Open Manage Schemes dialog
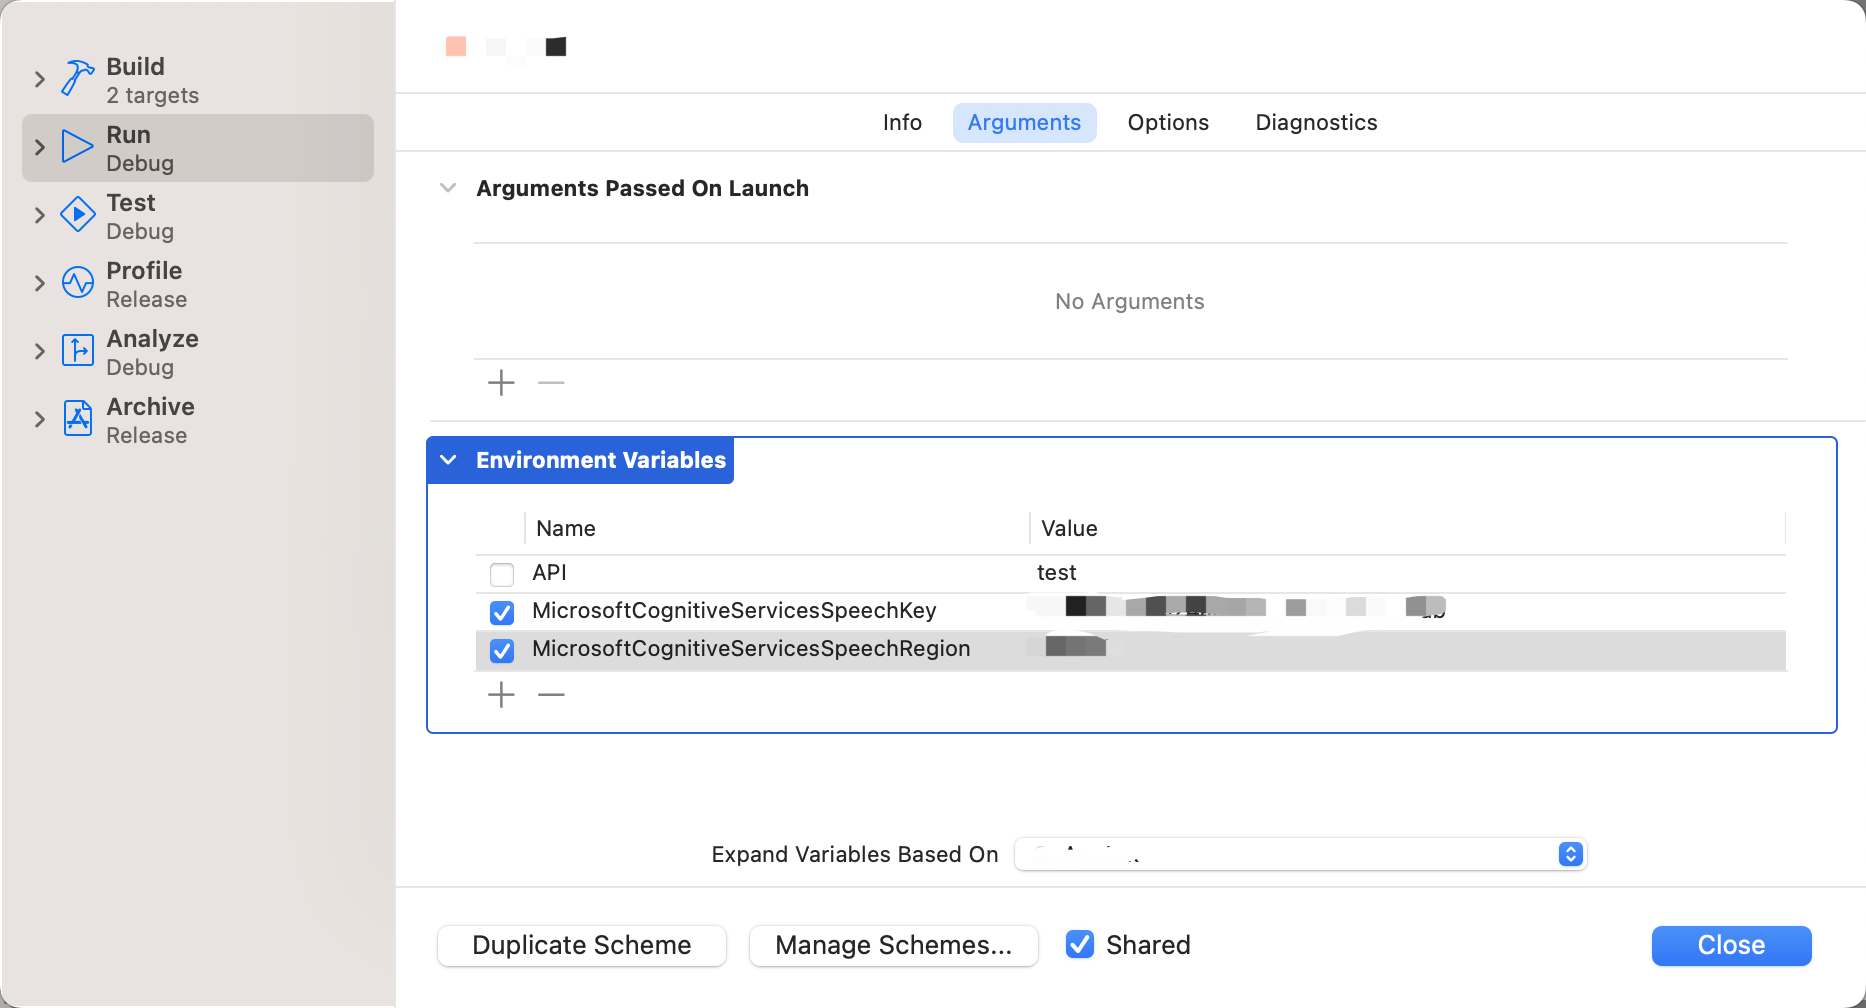1866x1008 pixels. click(x=893, y=945)
